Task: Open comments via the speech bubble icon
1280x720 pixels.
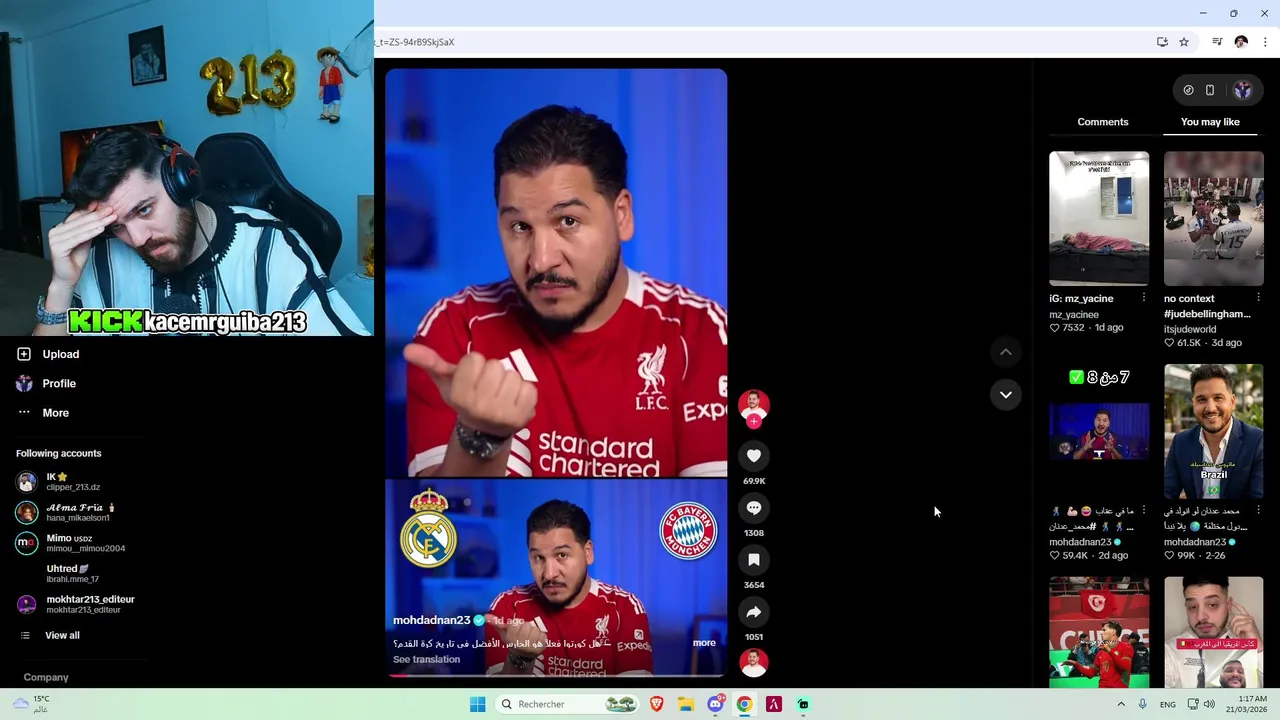Action: pyautogui.click(x=754, y=508)
